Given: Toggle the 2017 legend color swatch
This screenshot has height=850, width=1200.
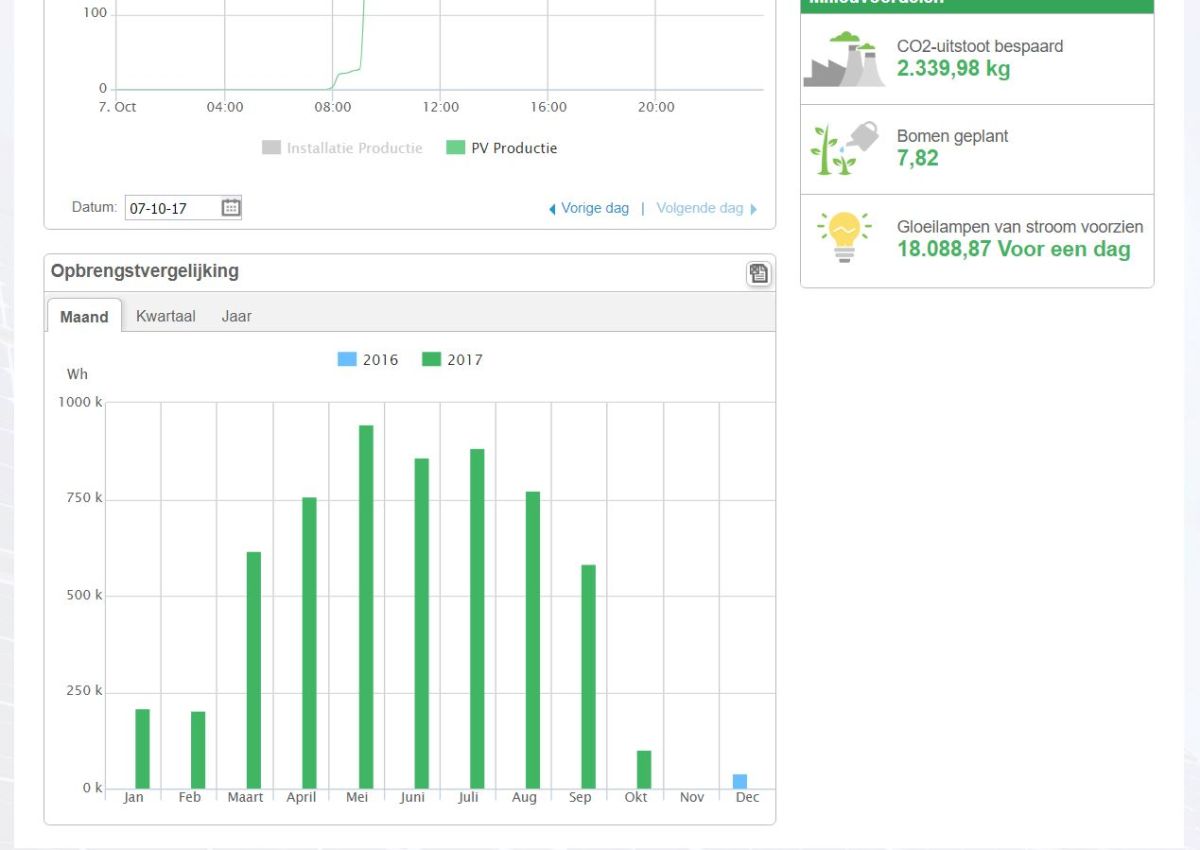Looking at the screenshot, I should (432, 360).
